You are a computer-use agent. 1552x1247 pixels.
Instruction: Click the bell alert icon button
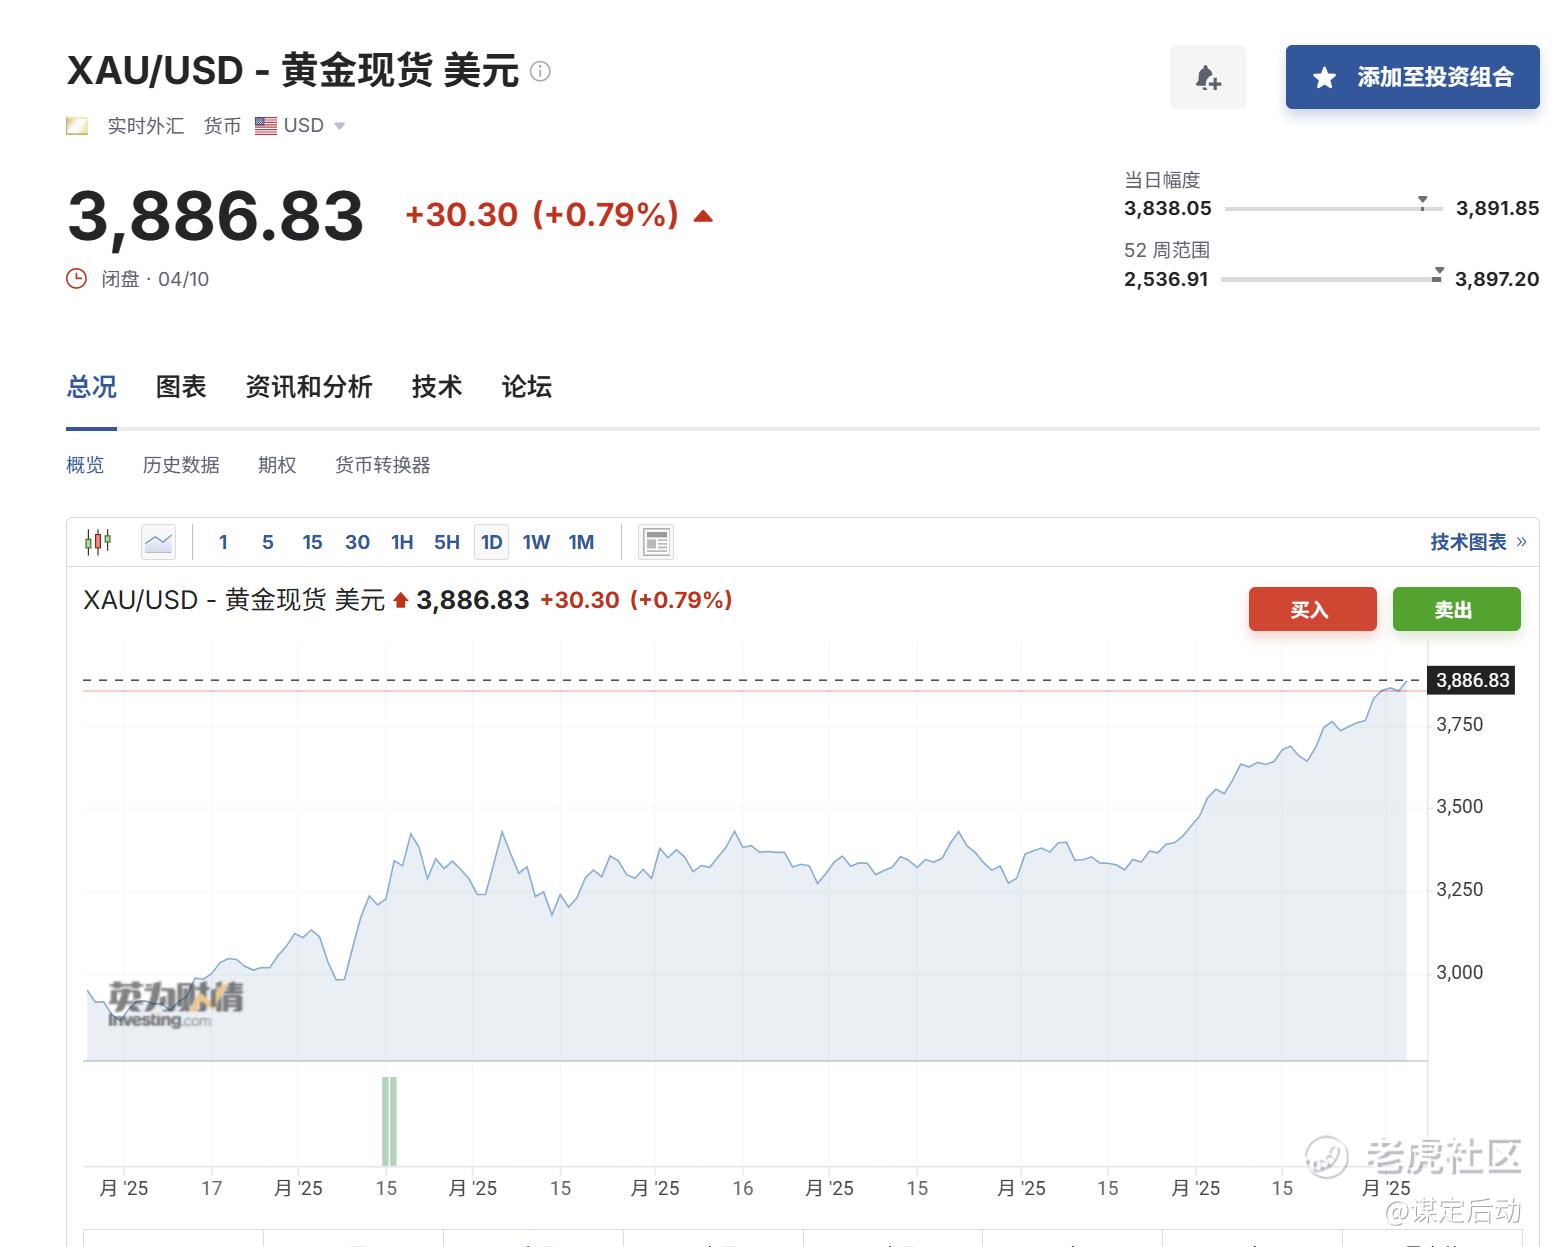click(x=1208, y=77)
